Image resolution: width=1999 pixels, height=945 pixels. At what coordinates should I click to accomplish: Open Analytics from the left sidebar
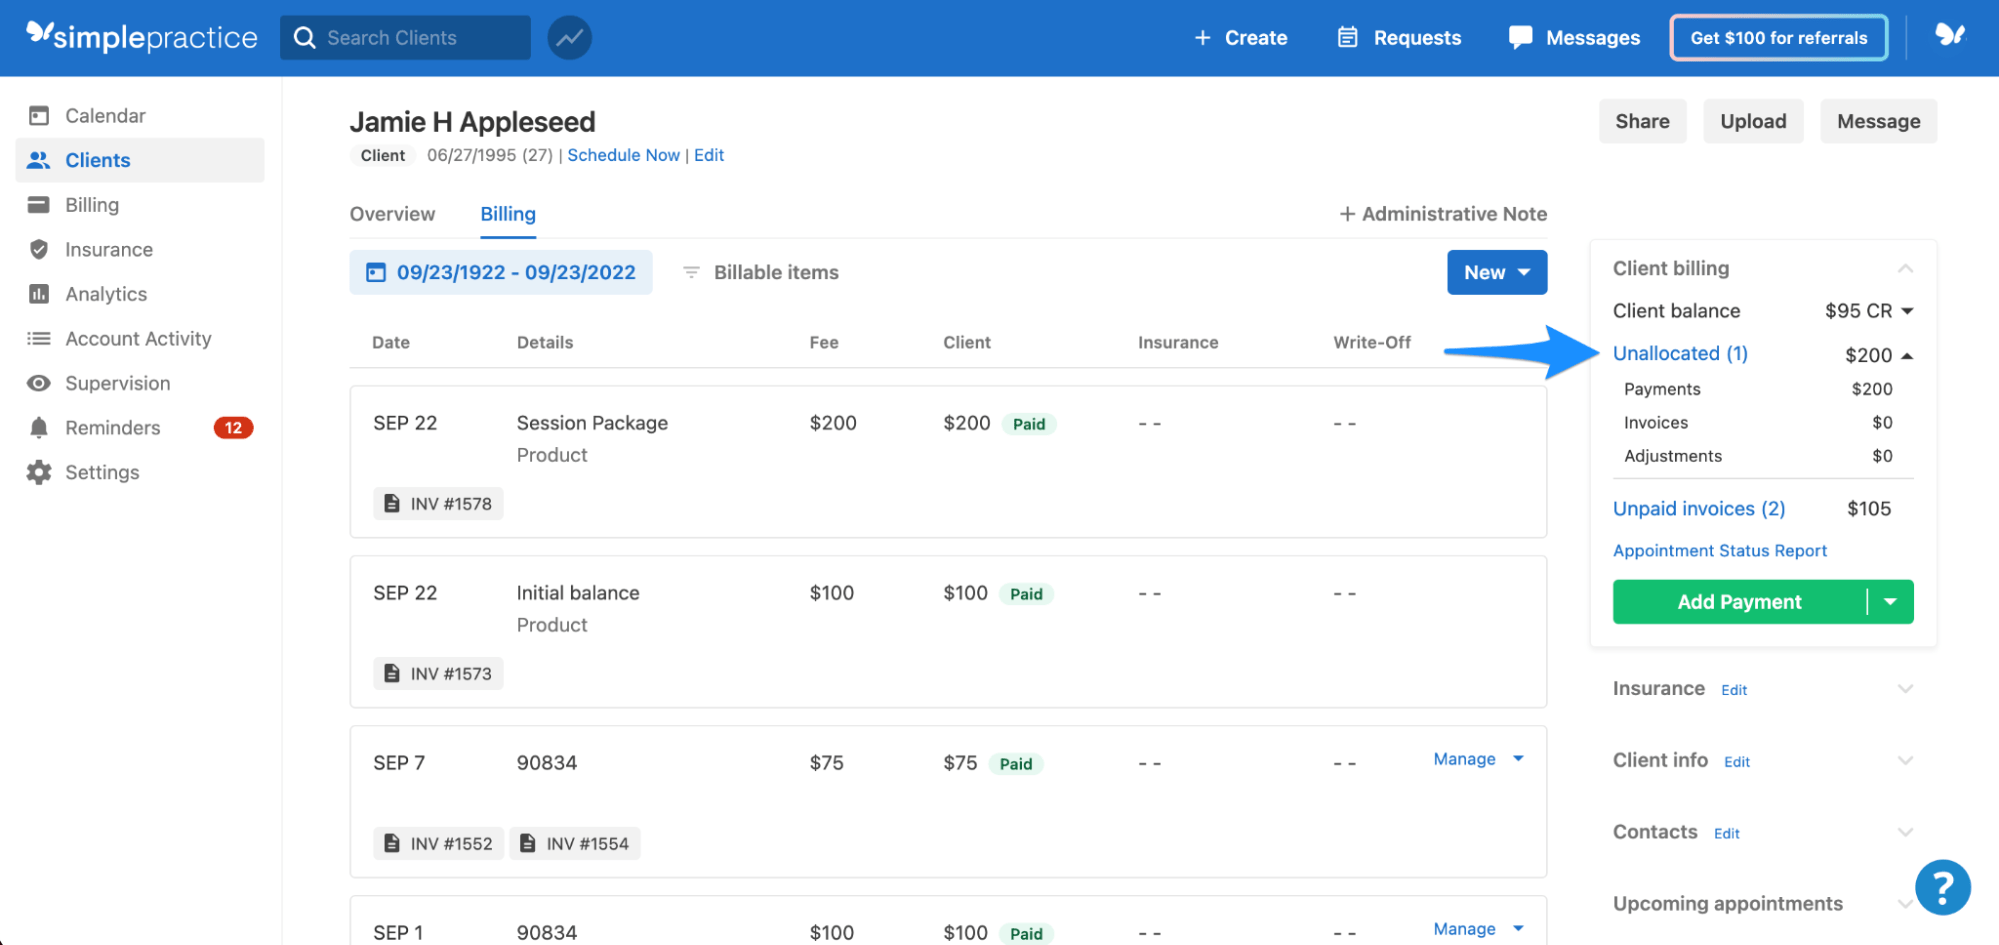pyautogui.click(x=104, y=293)
